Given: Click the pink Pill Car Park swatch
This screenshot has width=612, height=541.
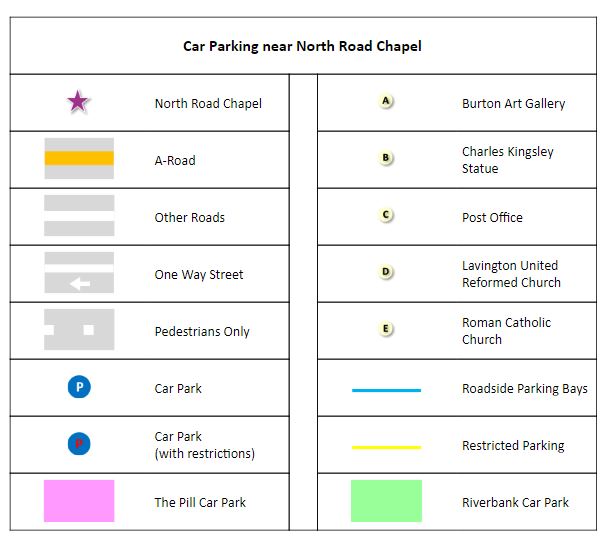Looking at the screenshot, I should click(79, 501).
